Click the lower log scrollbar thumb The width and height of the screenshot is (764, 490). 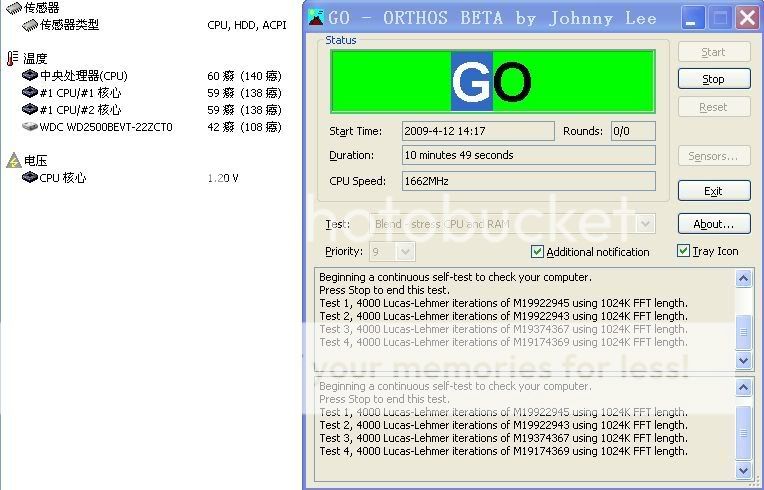744,433
